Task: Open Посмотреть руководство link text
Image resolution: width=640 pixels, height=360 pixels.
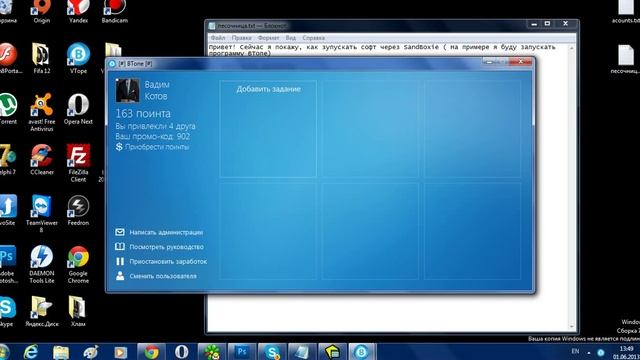Action: pos(167,247)
